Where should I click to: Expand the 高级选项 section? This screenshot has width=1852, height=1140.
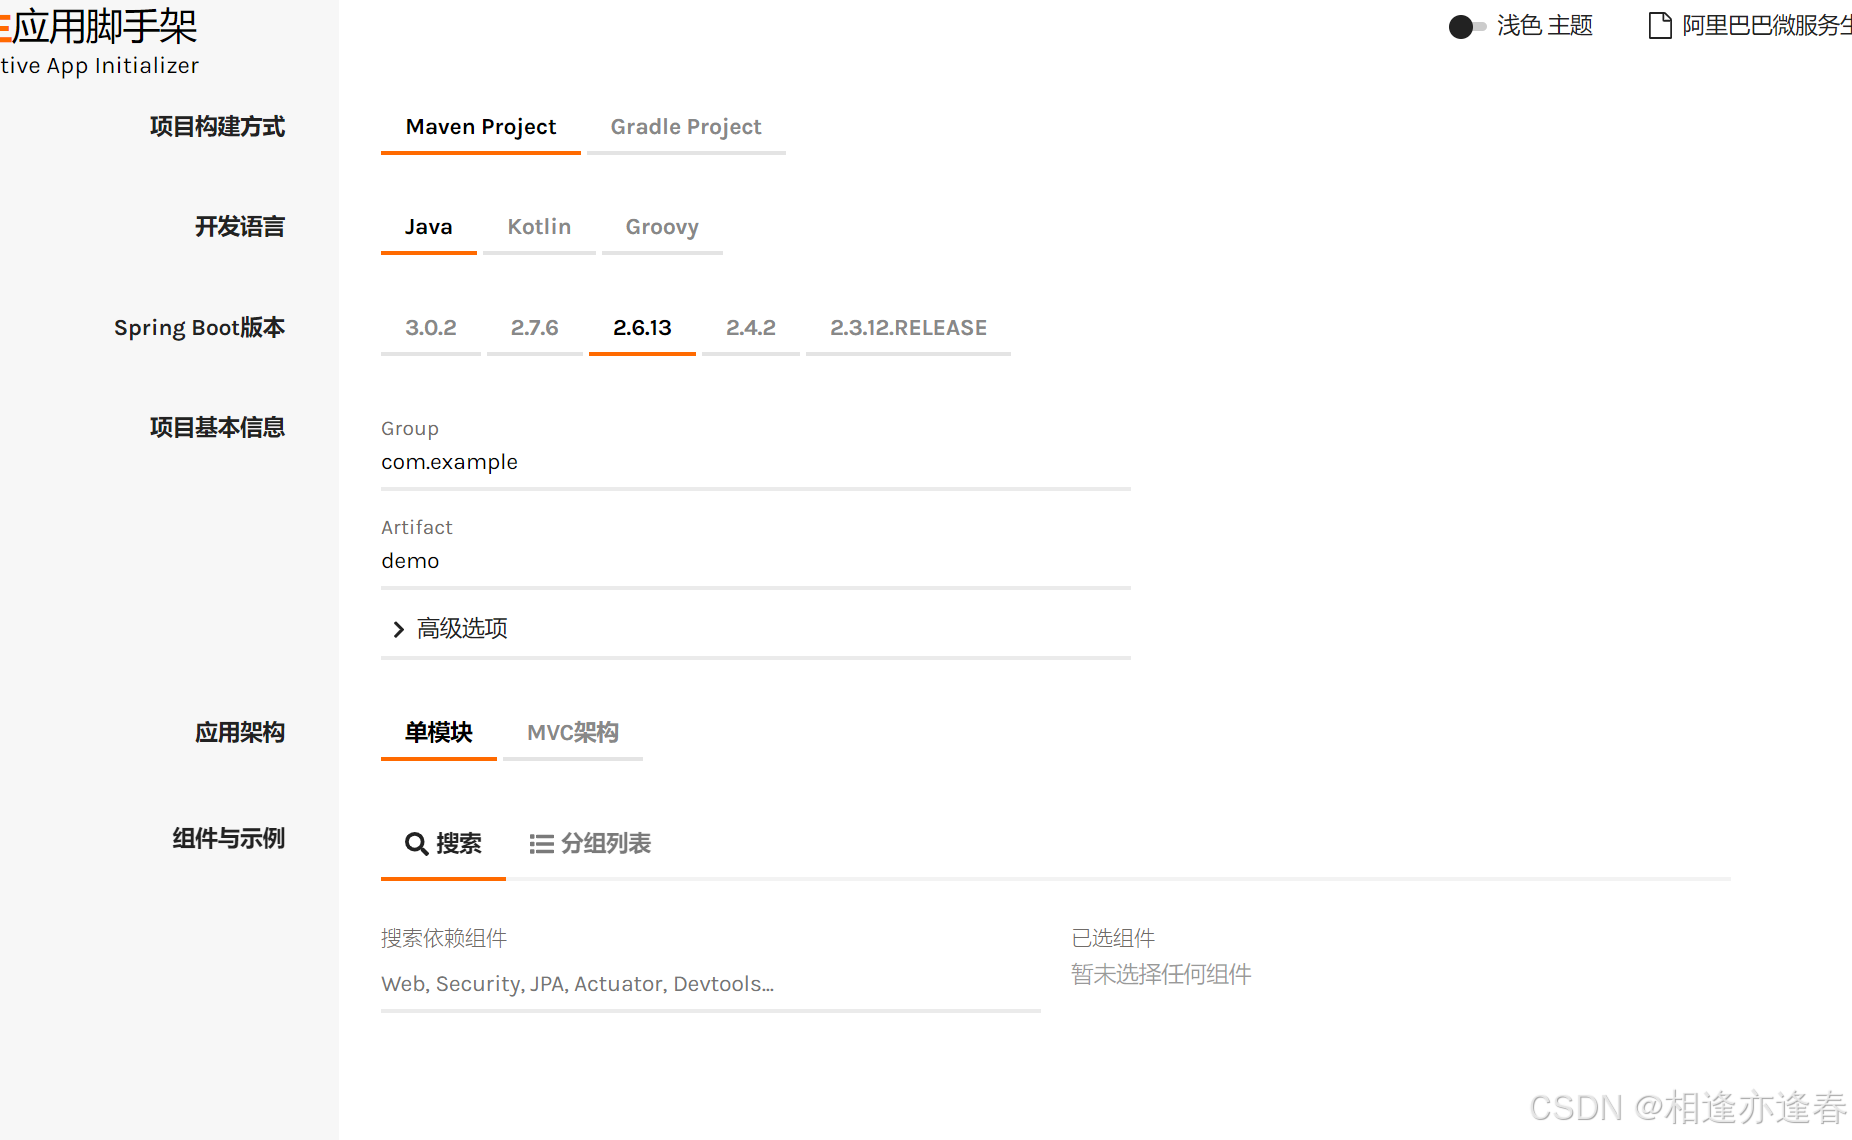461,629
